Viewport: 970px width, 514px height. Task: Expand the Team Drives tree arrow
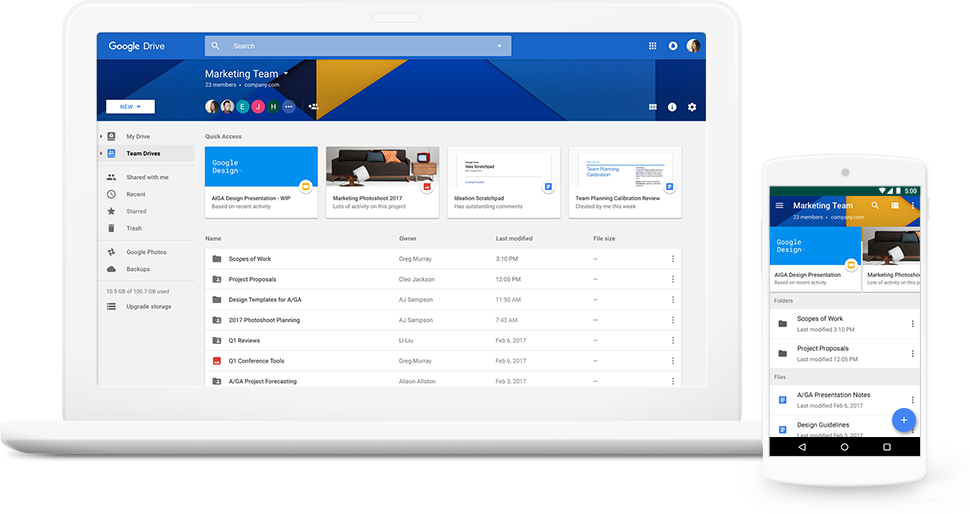[101, 153]
